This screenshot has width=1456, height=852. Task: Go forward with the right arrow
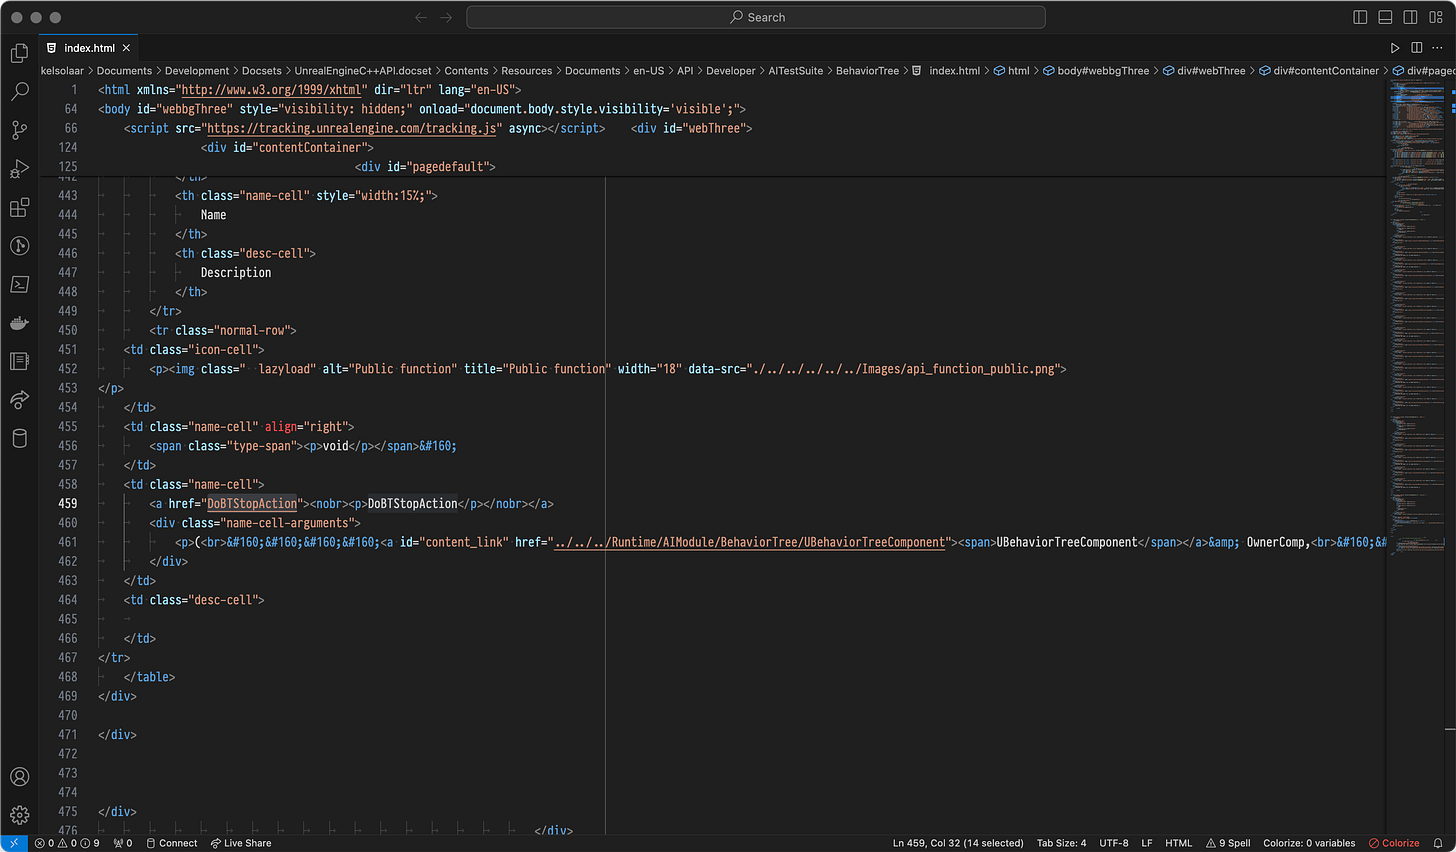coord(446,17)
